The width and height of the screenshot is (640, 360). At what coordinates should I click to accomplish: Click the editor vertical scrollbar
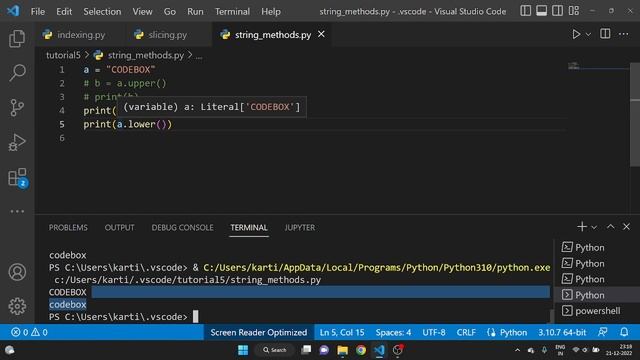pos(635,114)
